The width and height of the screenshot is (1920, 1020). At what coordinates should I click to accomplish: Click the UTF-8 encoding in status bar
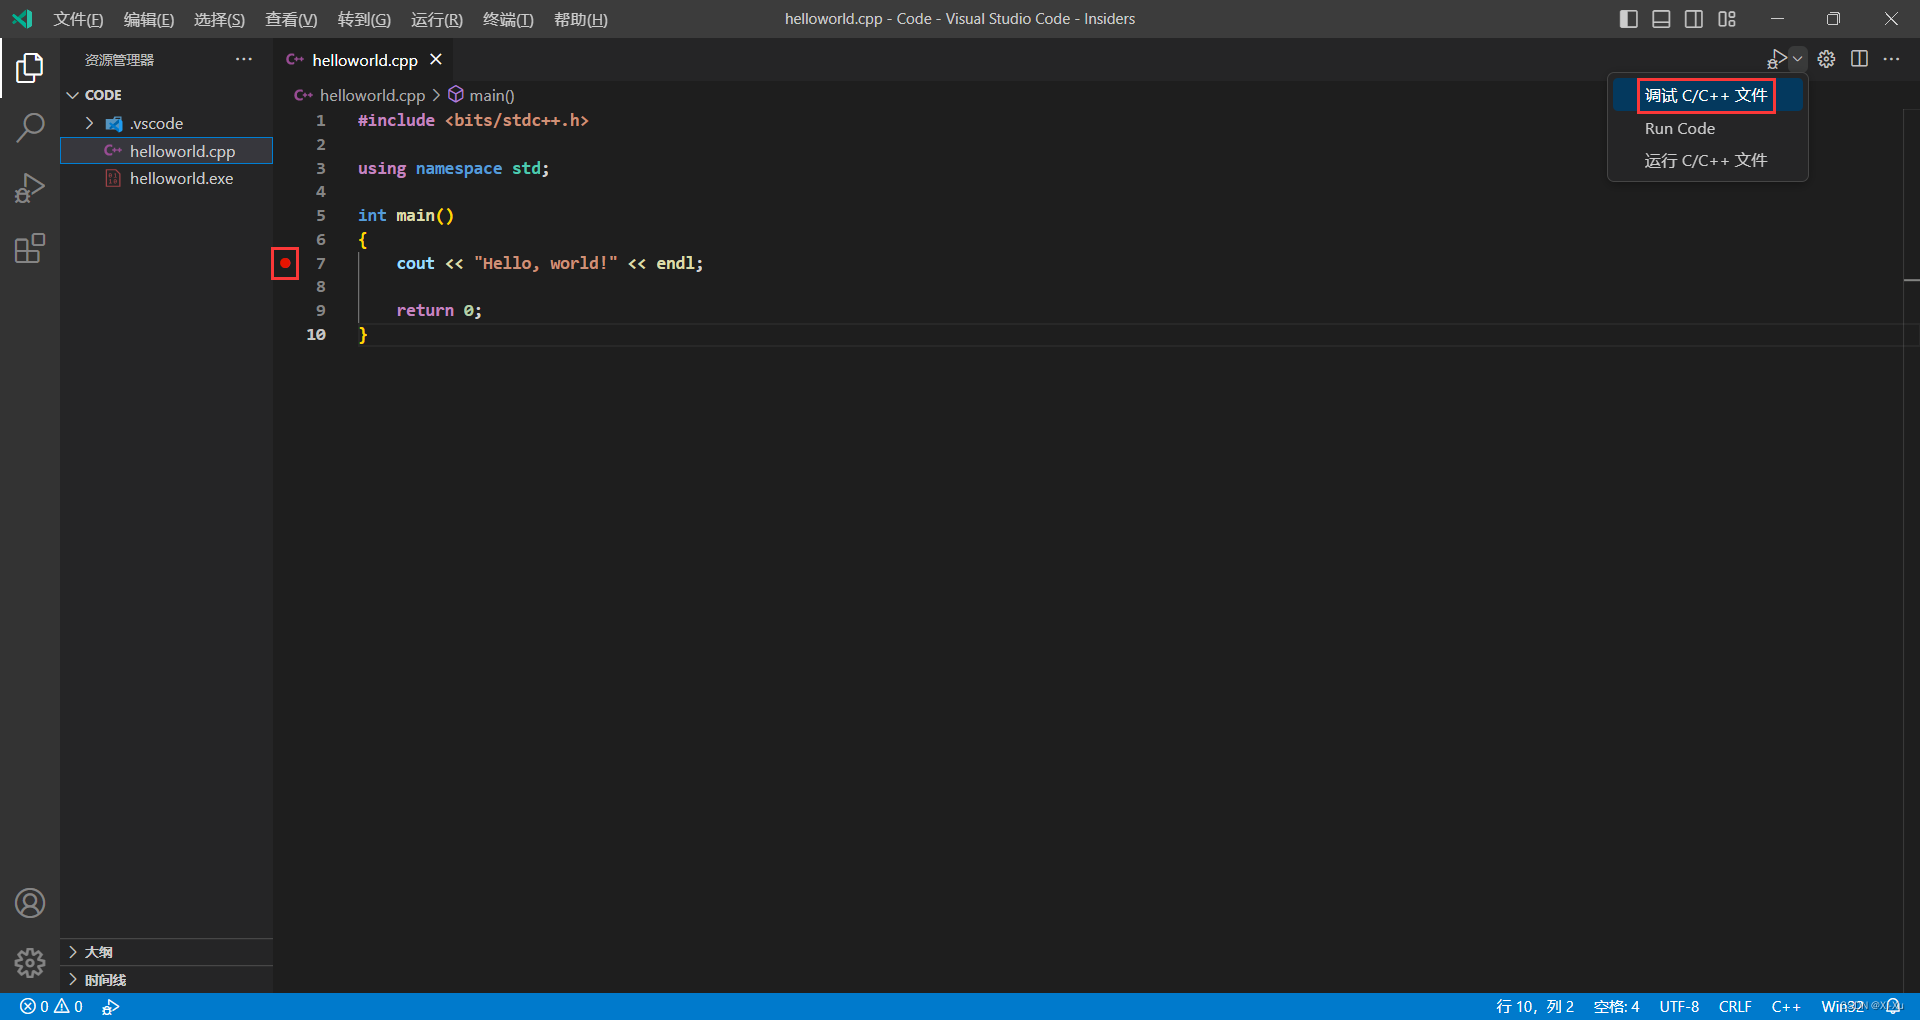tap(1678, 1006)
